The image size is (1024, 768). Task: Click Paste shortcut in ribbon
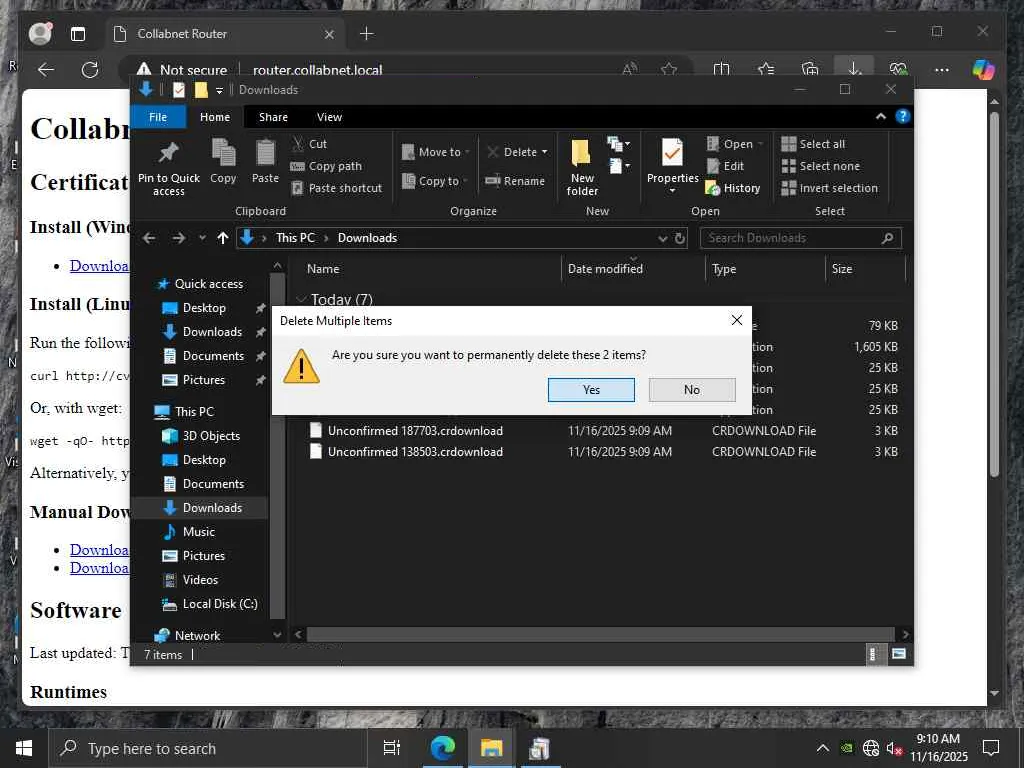pyautogui.click(x=337, y=188)
